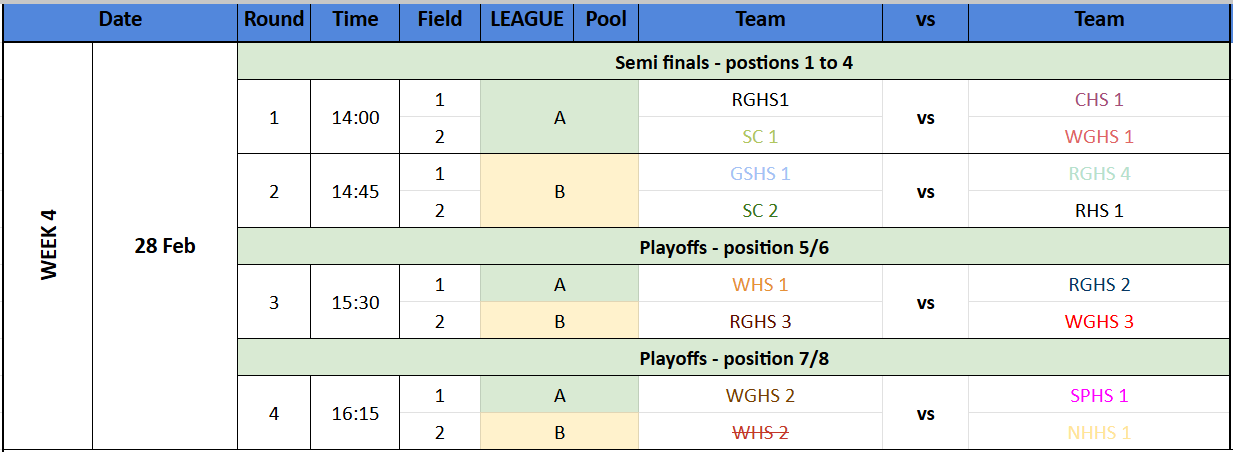Select the 28 Feb date cell

point(165,245)
